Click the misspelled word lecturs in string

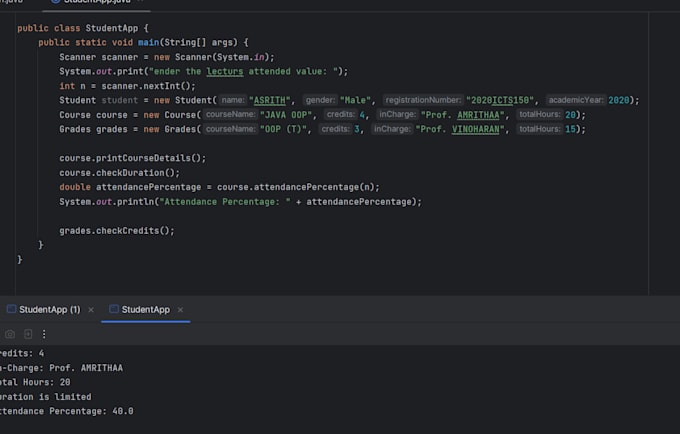(x=225, y=72)
